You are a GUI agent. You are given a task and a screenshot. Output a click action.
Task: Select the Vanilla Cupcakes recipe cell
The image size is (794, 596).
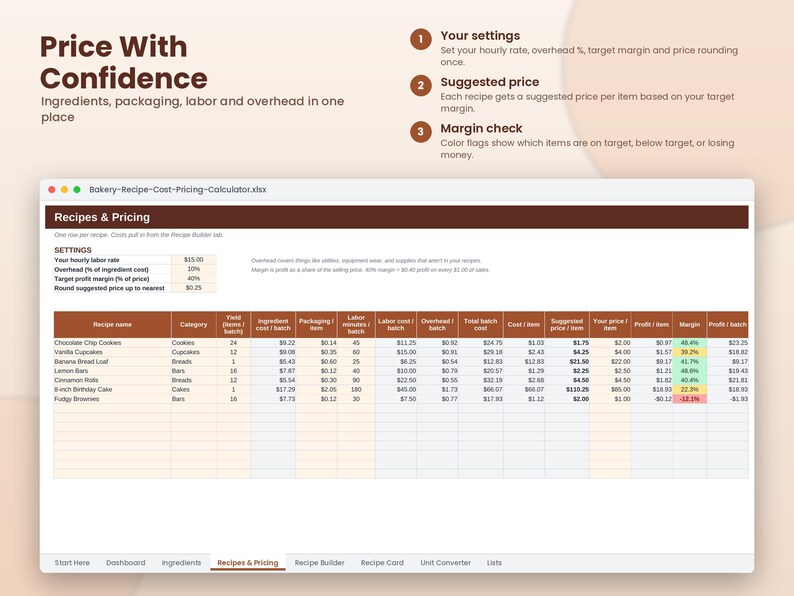tap(112, 352)
